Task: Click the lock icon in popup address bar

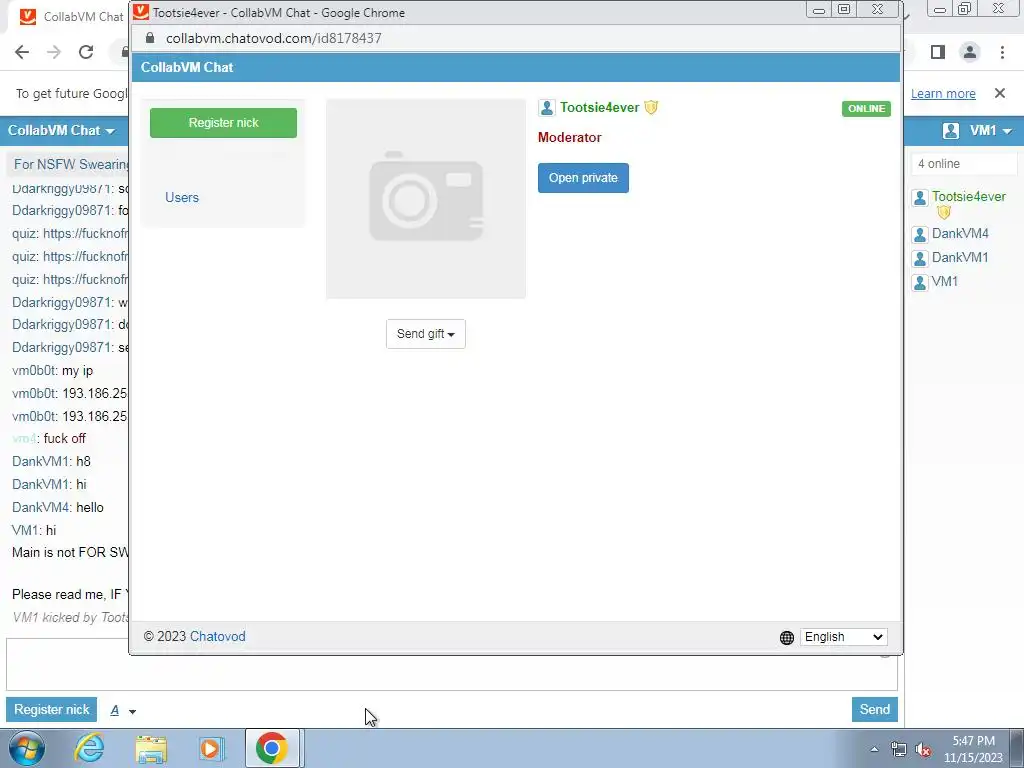Action: coord(150,38)
